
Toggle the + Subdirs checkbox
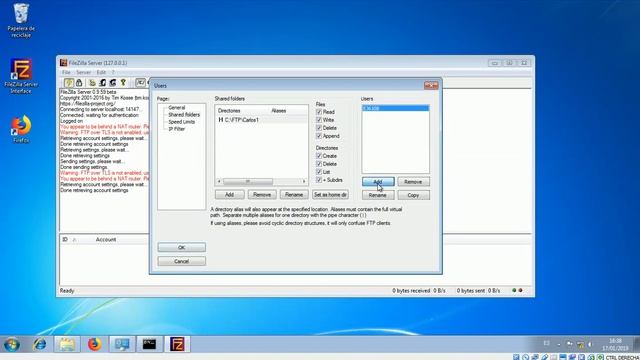pyautogui.click(x=319, y=180)
